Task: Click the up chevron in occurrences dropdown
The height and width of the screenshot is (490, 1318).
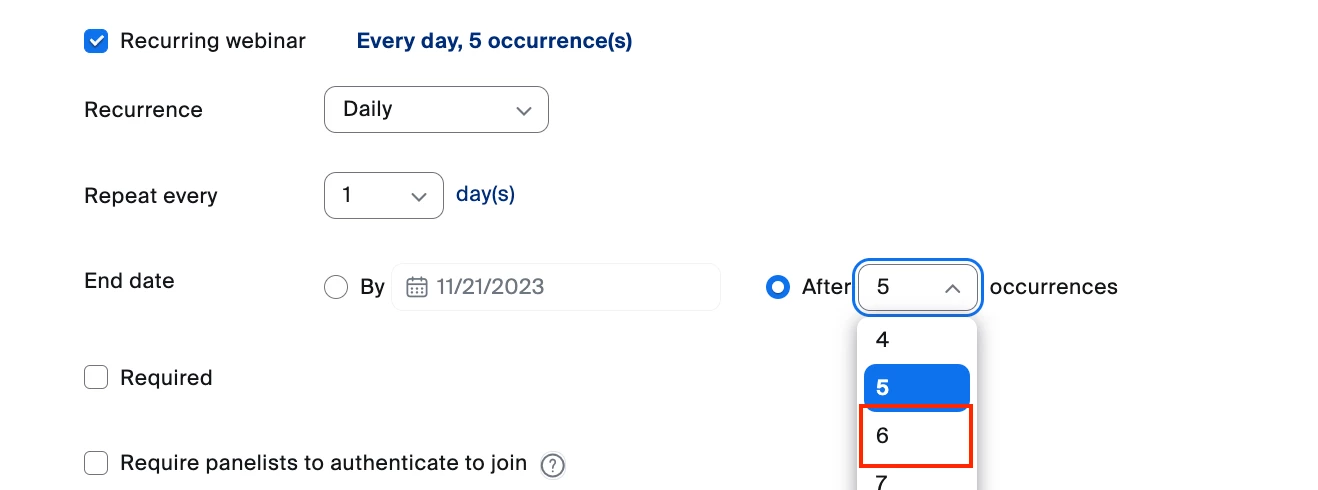Action: [953, 288]
